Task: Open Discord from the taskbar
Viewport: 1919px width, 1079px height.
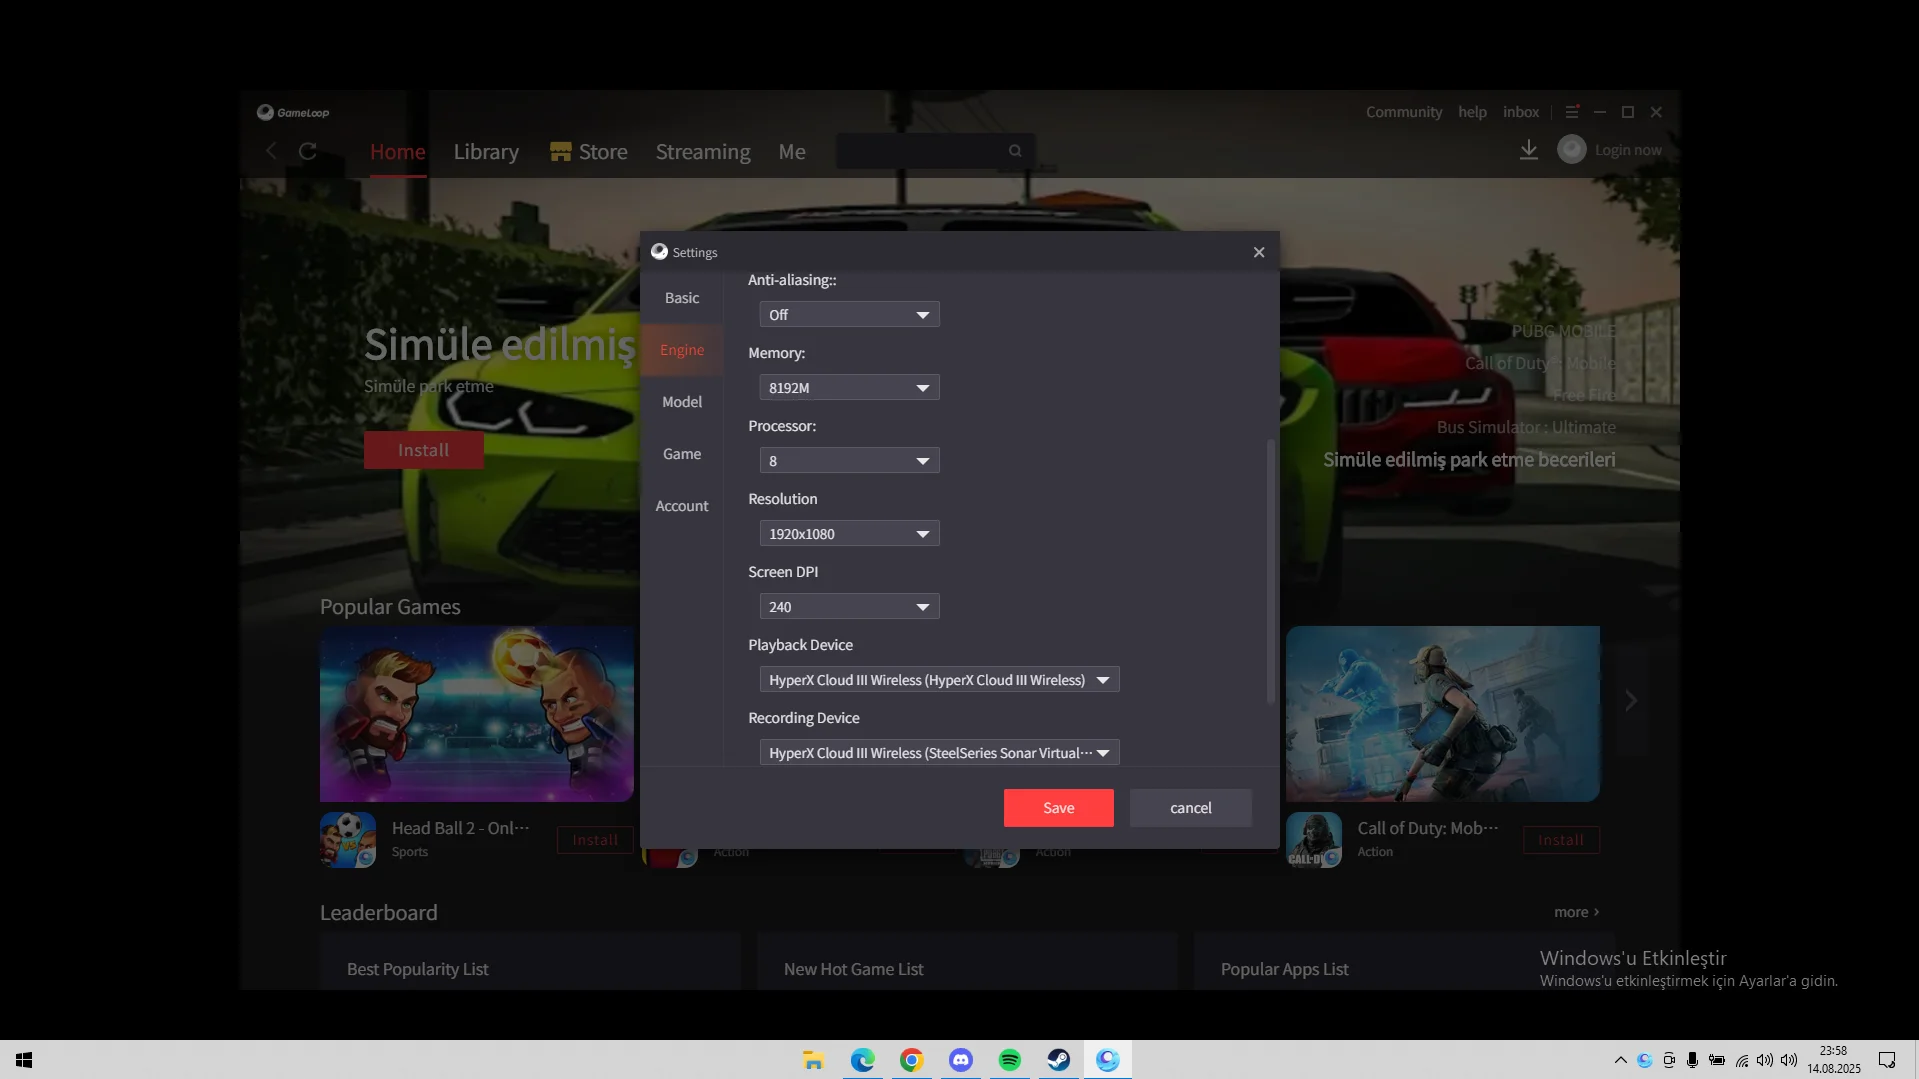Action: (960, 1060)
